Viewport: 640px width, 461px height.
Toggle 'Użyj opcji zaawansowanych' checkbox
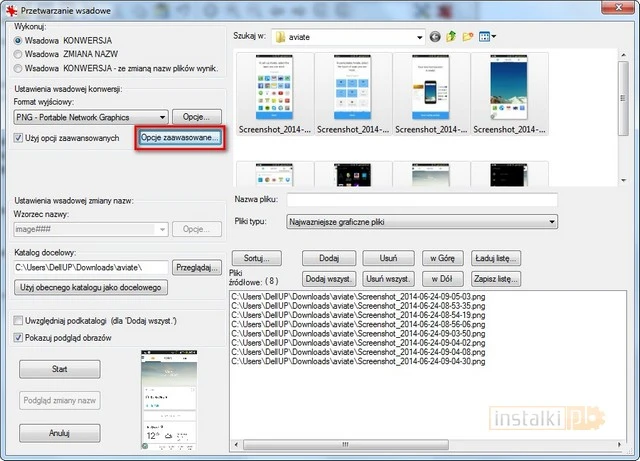click(20, 137)
